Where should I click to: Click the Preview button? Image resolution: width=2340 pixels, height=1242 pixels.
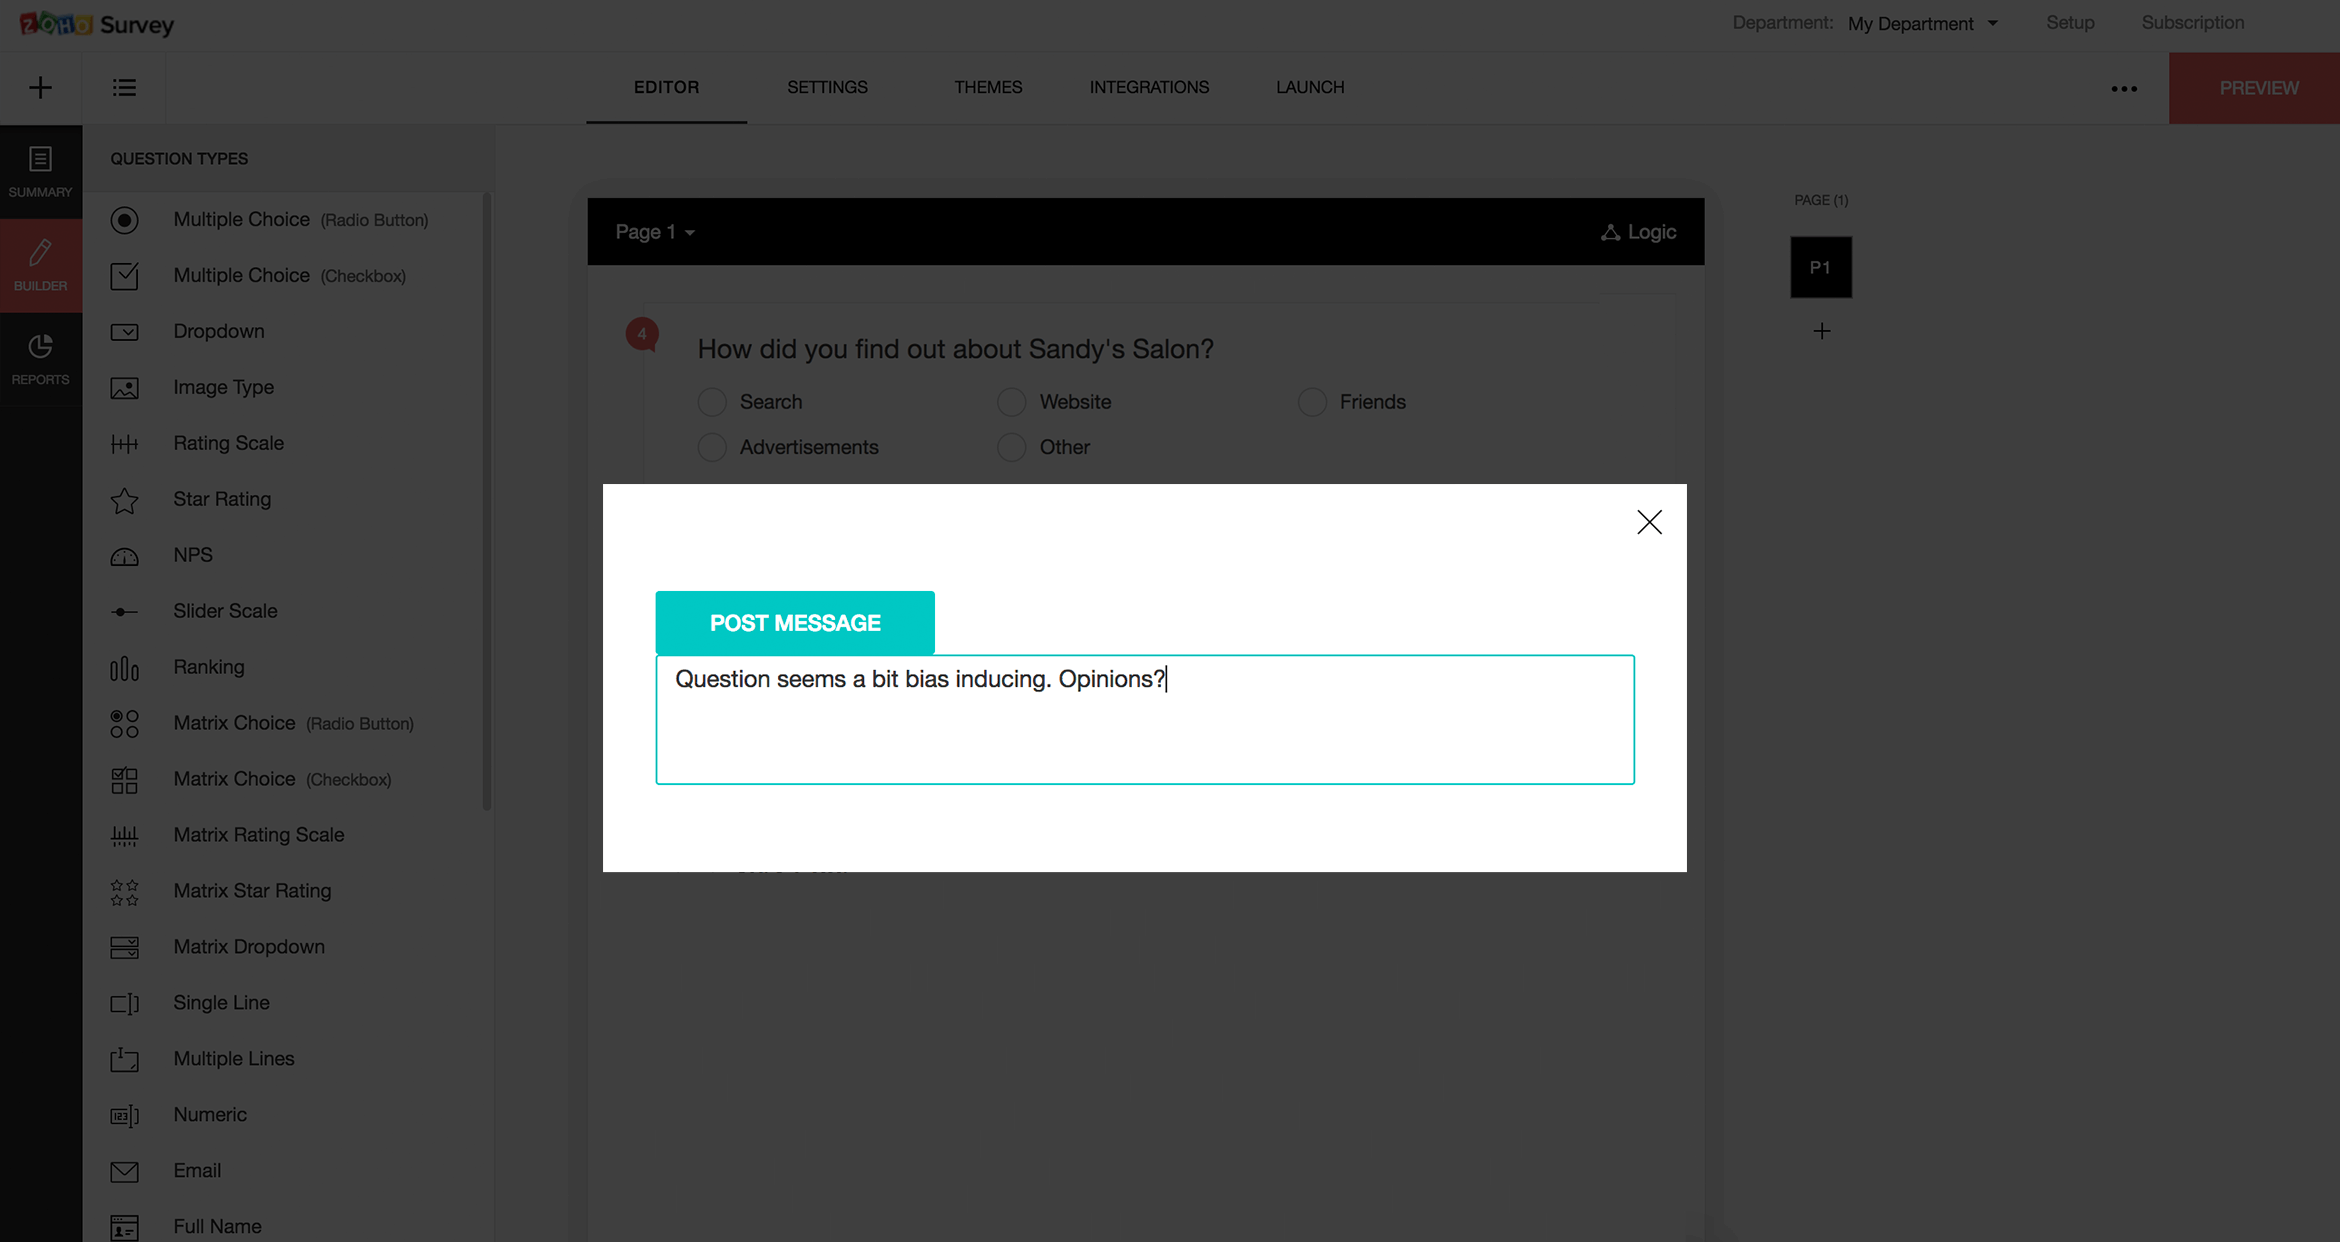(2254, 88)
